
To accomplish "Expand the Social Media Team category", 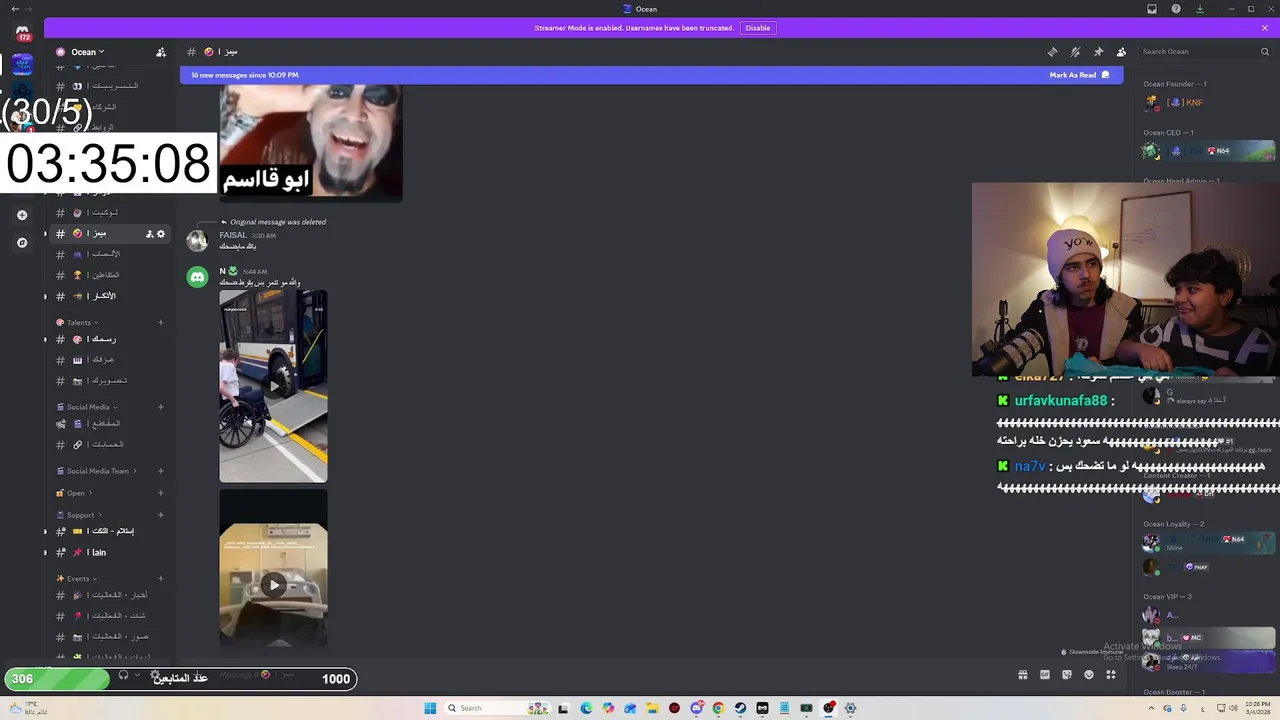I will pyautogui.click(x=96, y=471).
